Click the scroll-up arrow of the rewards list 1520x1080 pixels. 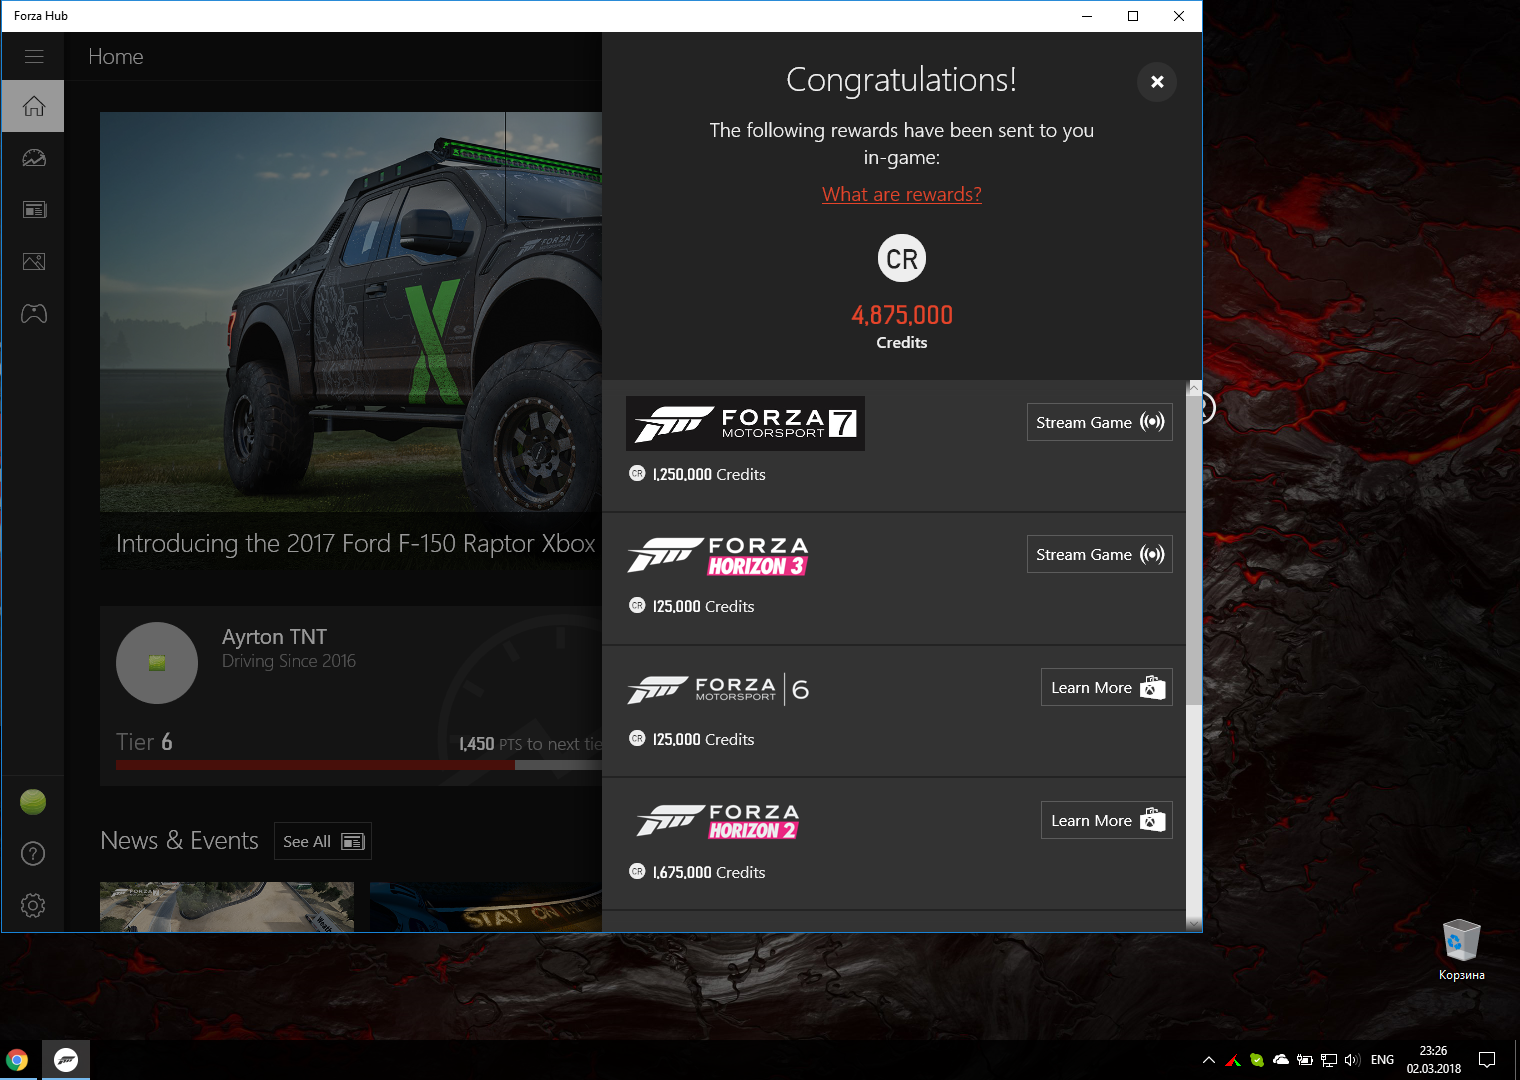(1194, 387)
